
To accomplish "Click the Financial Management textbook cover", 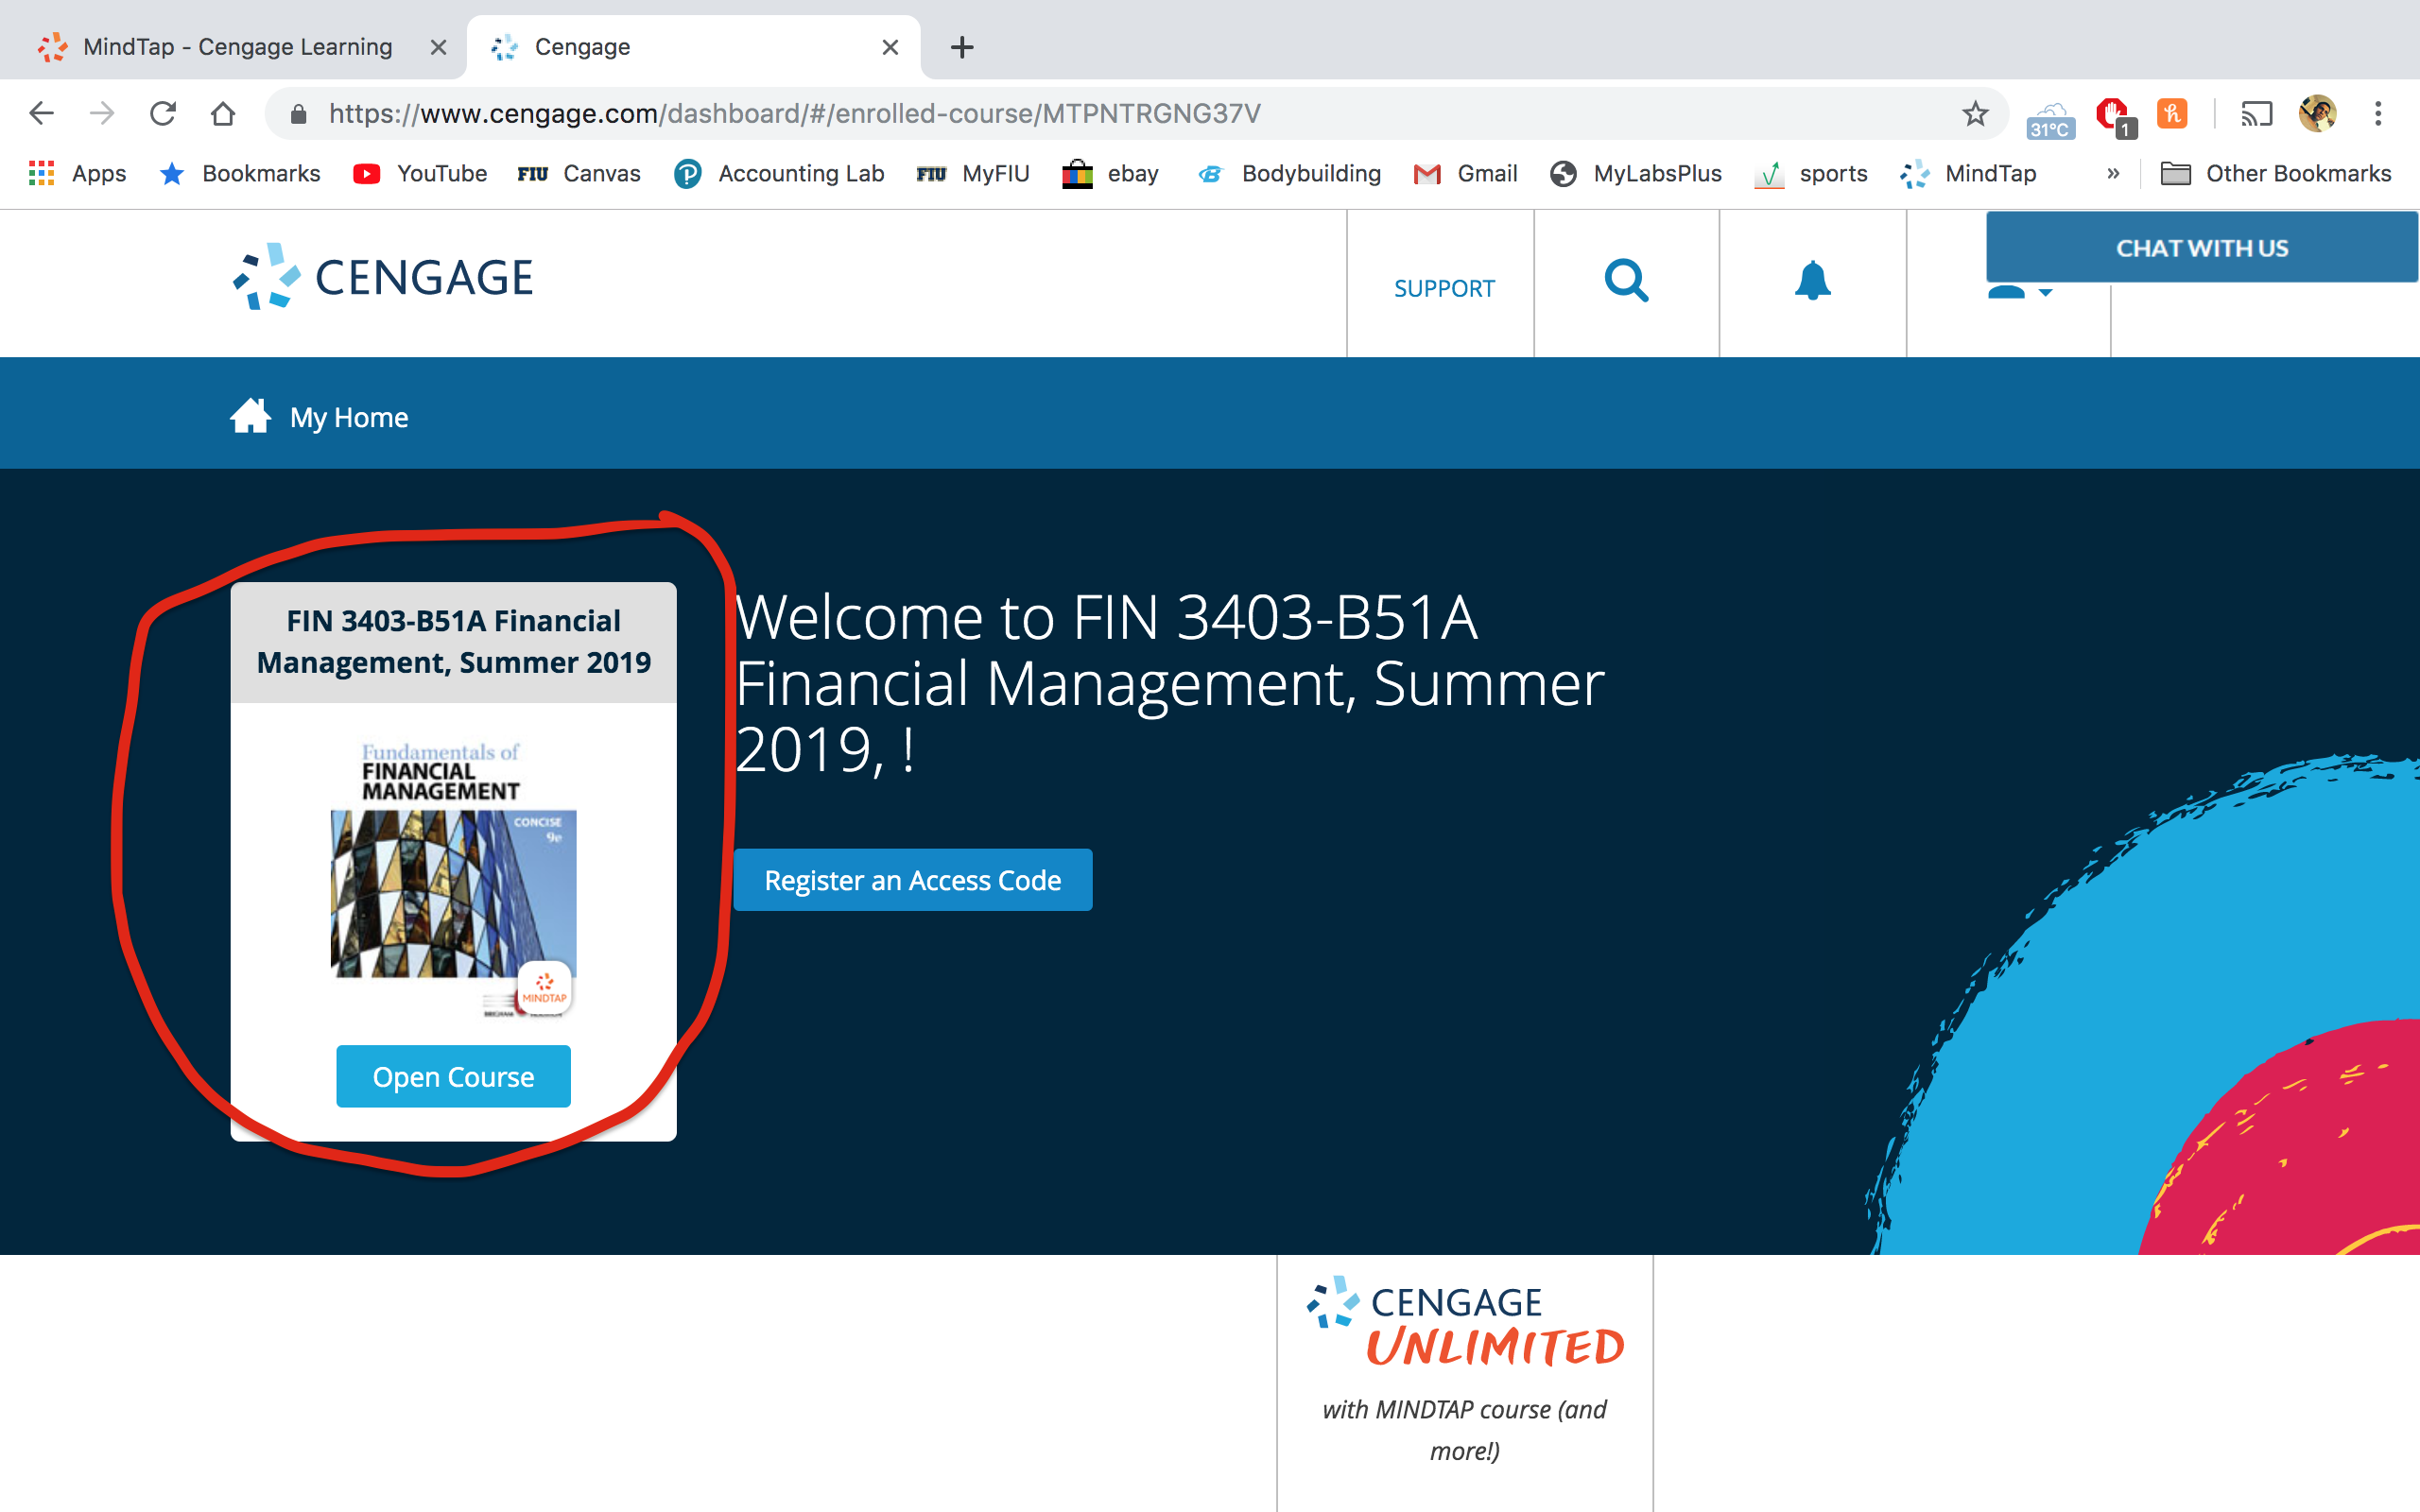I will pos(454,878).
